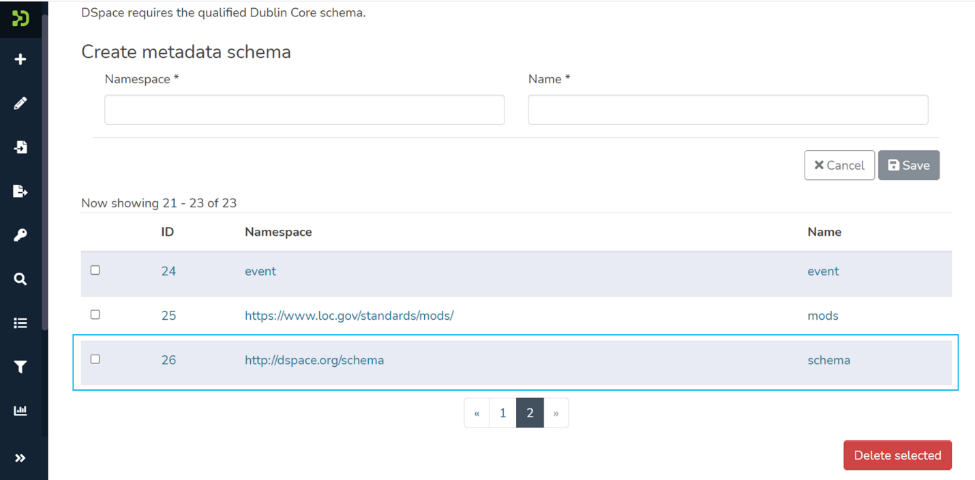The image size is (975, 480).
Task: Click Delete selected button
Action: (897, 455)
